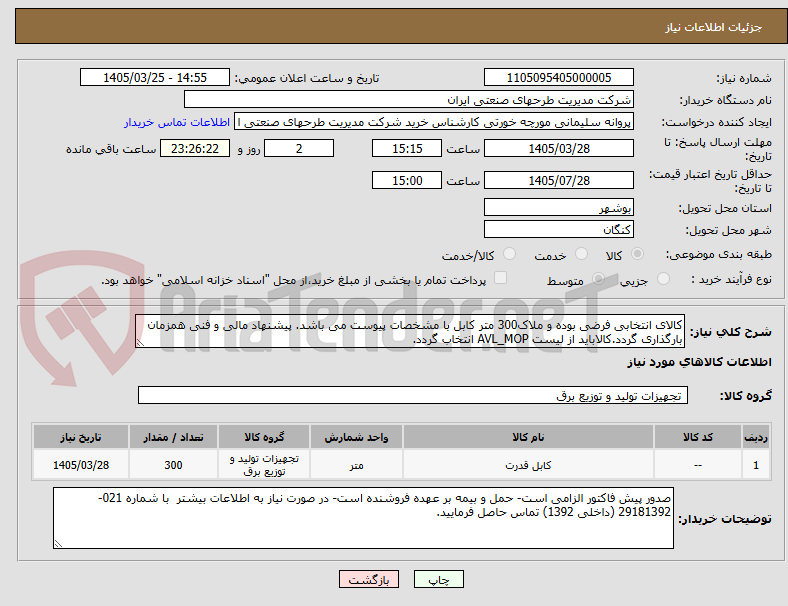Click the چاپ (print) button
This screenshot has width=788, height=606.
(438, 579)
